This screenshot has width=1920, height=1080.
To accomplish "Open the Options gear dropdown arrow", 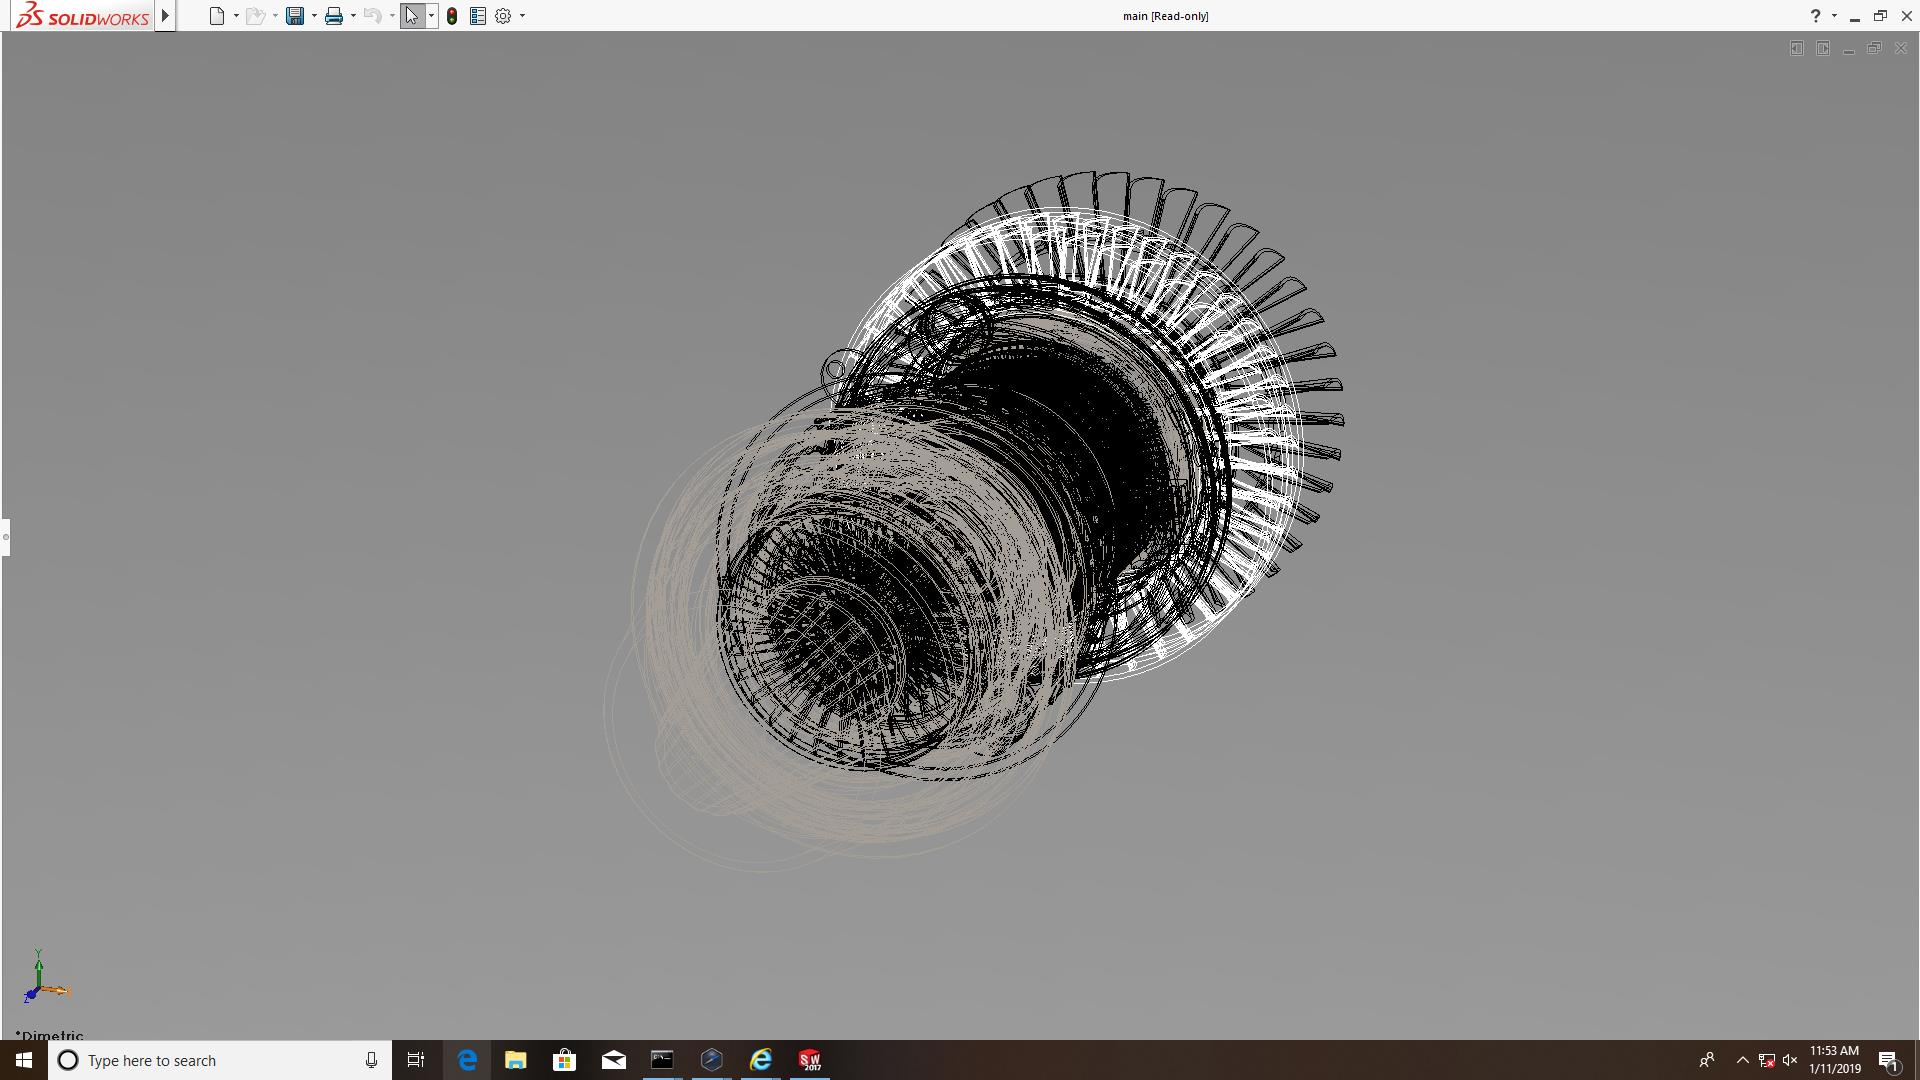I will point(522,16).
